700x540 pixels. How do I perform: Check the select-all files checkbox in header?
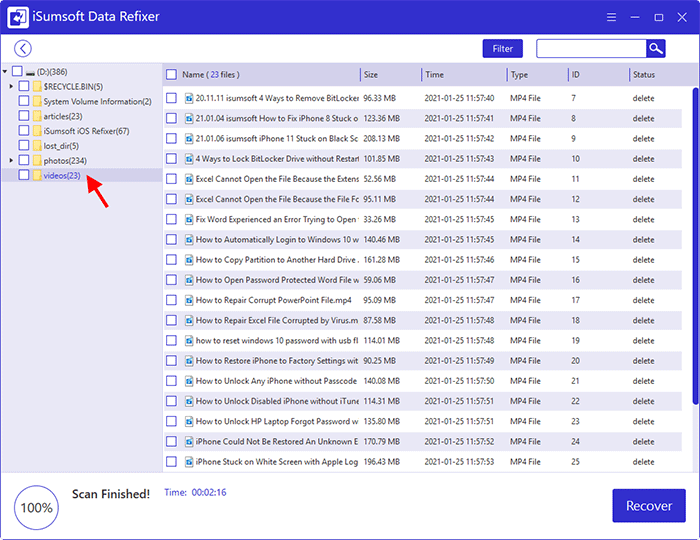point(171,75)
